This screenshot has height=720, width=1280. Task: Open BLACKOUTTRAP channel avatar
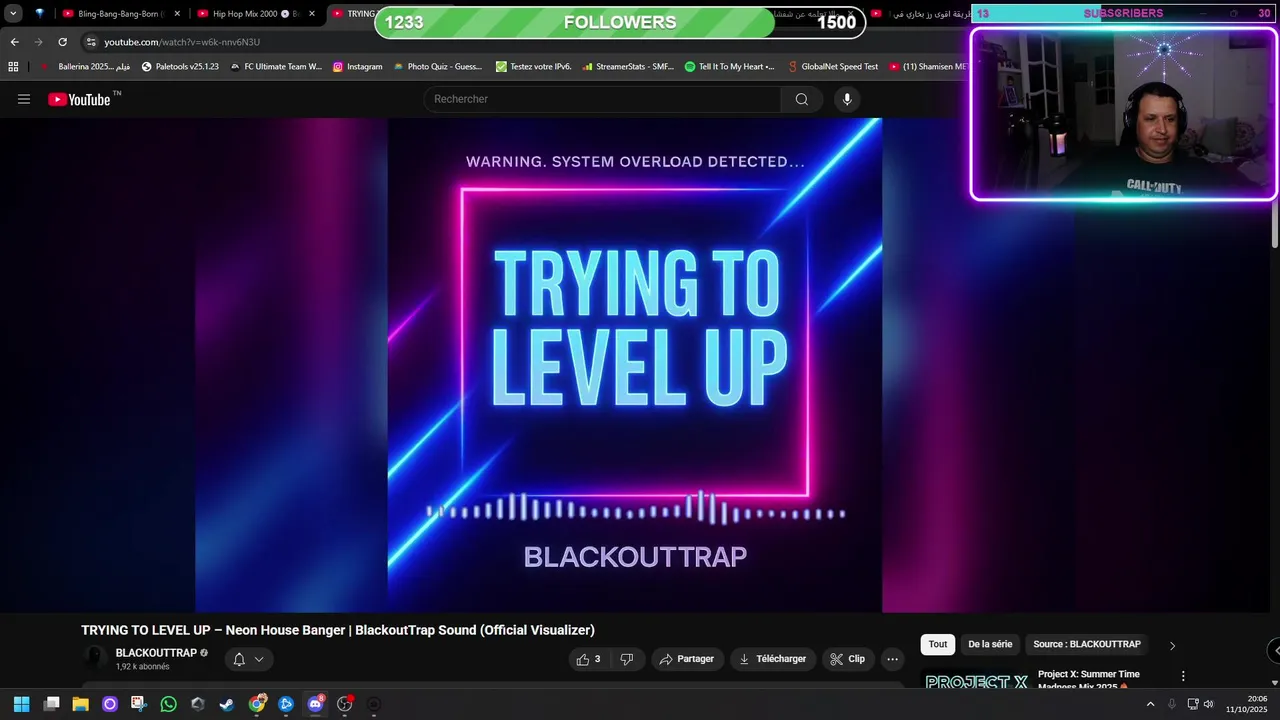[95, 658]
